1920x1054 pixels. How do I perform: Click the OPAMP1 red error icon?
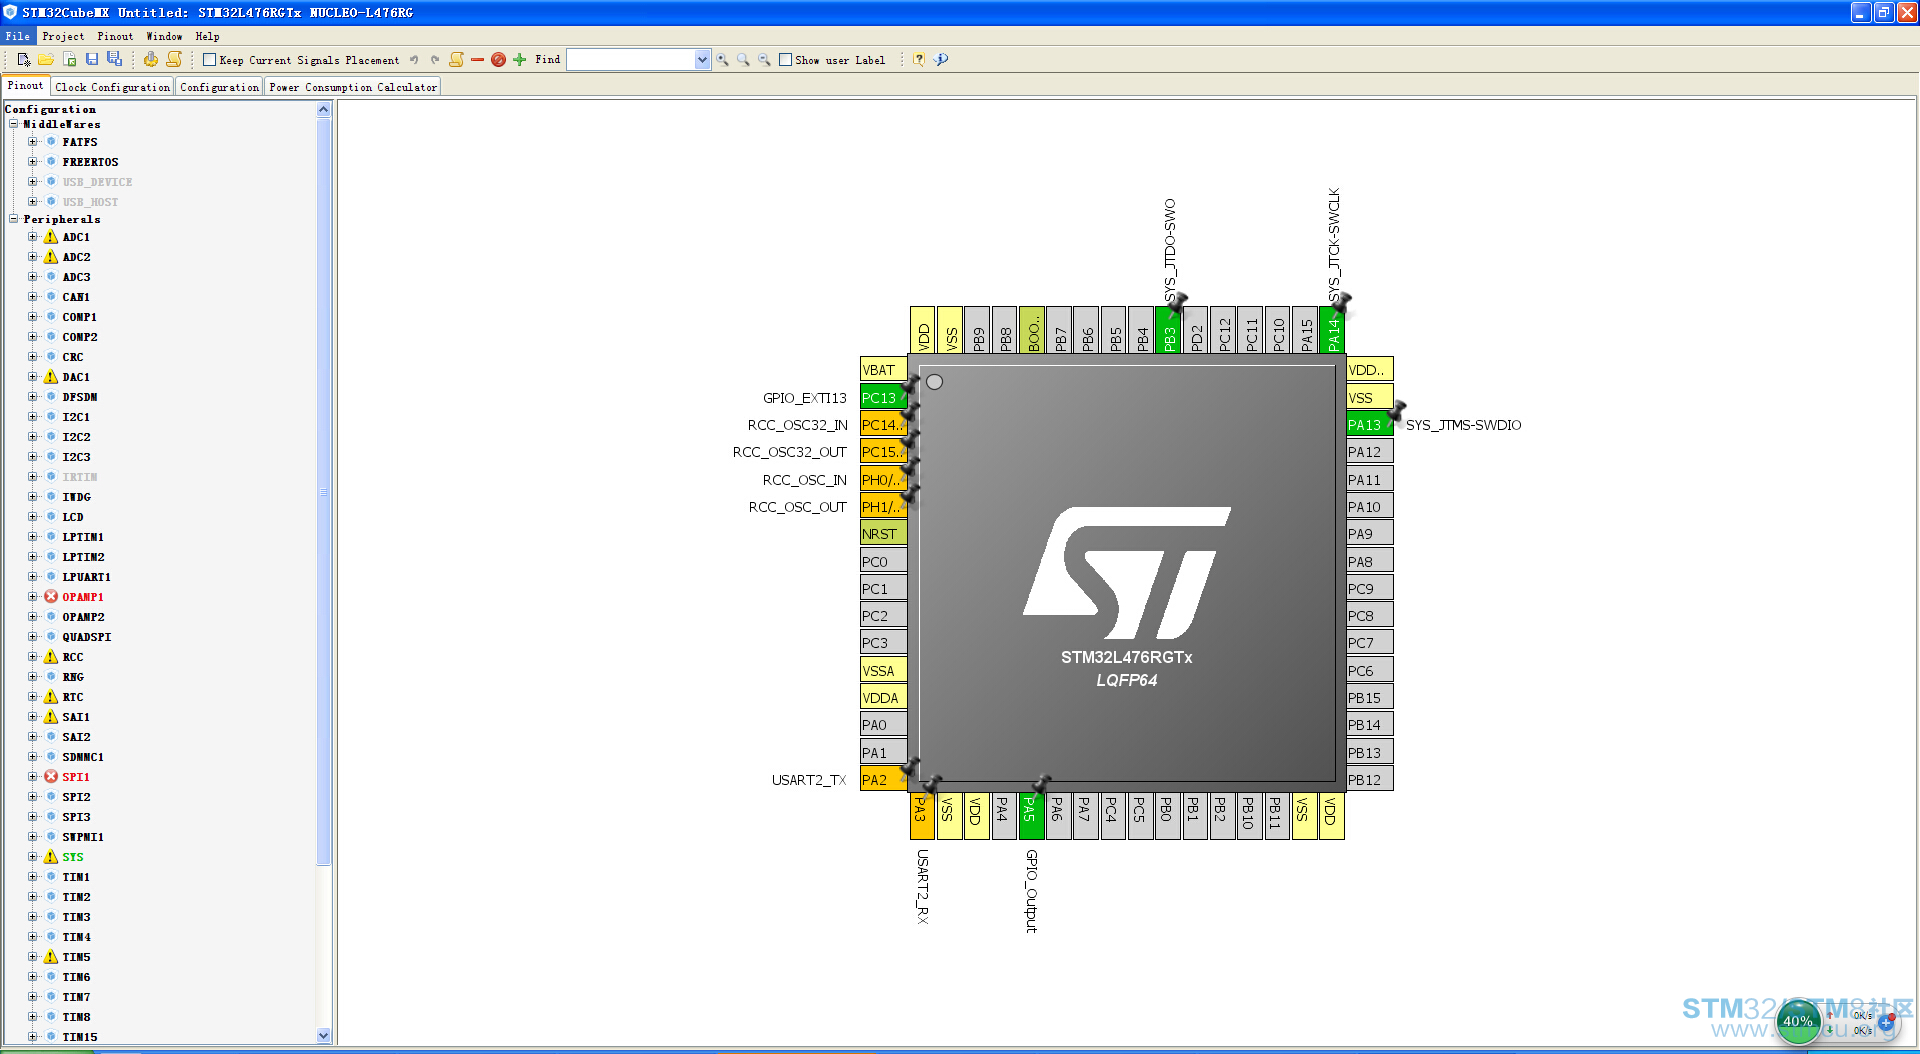(51, 597)
